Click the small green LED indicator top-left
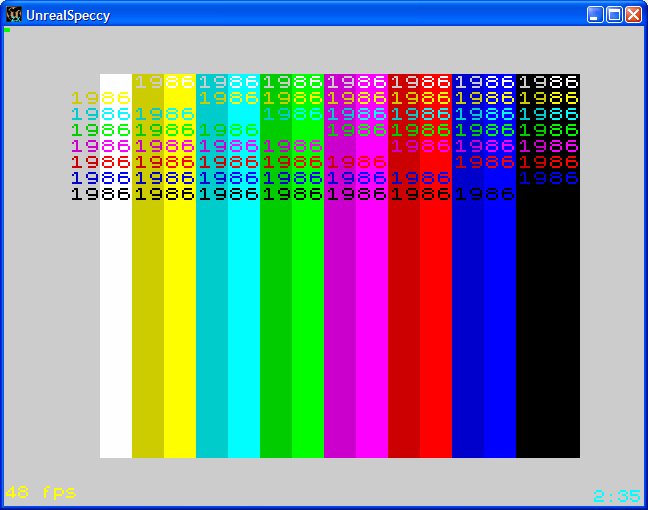Screen dimensions: 648x510 (x=7, y=30)
